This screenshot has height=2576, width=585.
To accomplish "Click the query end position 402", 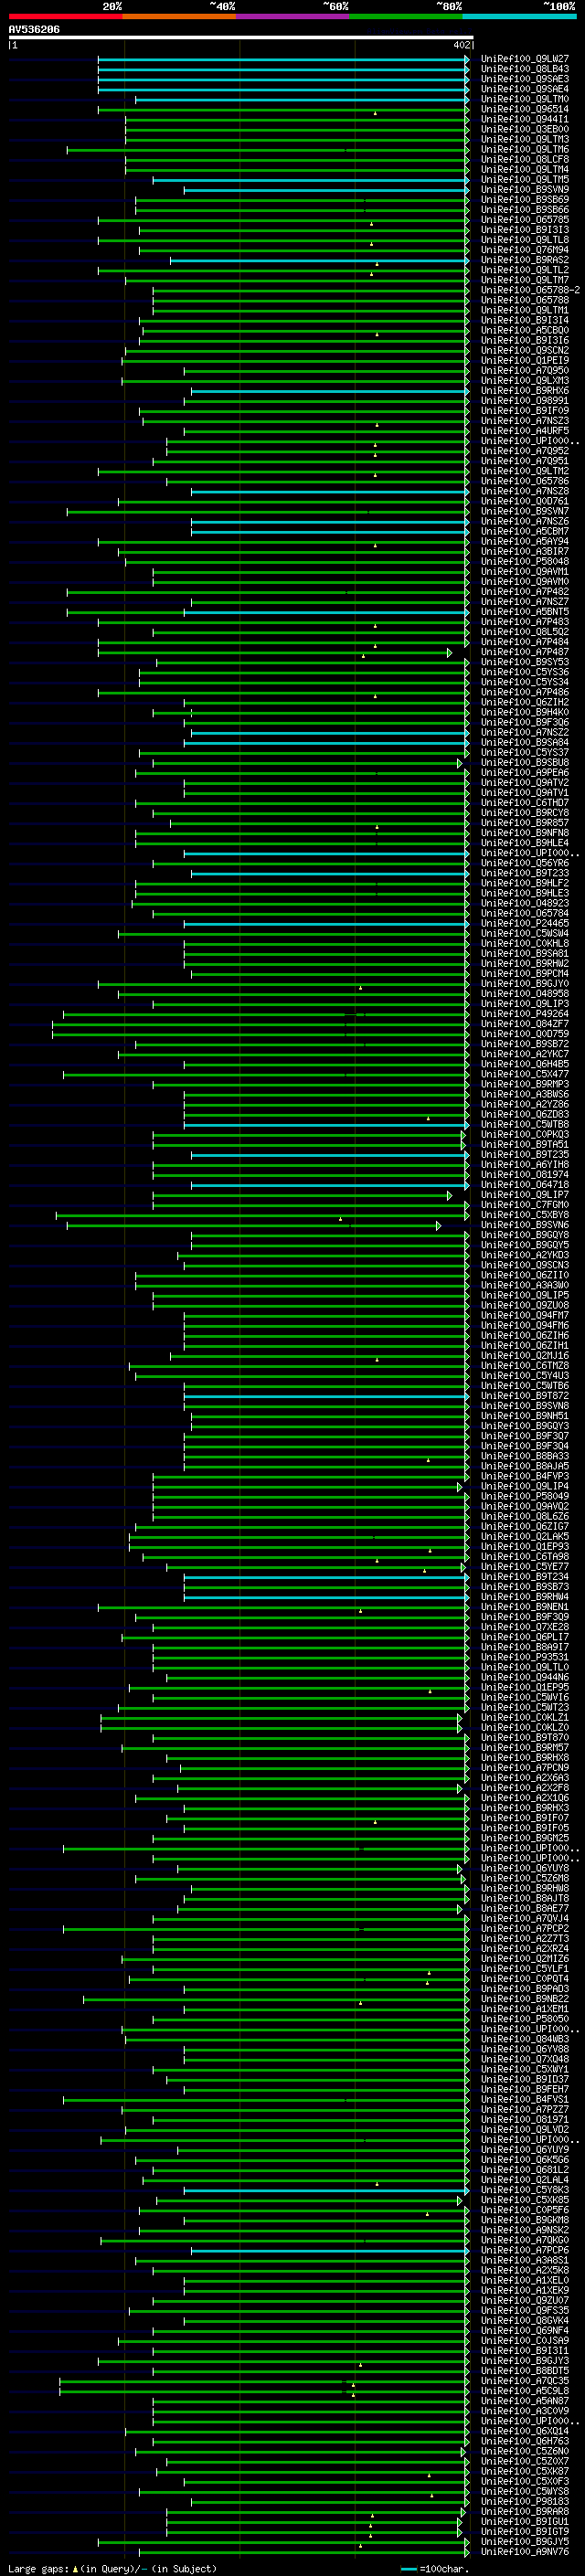I will click(x=461, y=45).
